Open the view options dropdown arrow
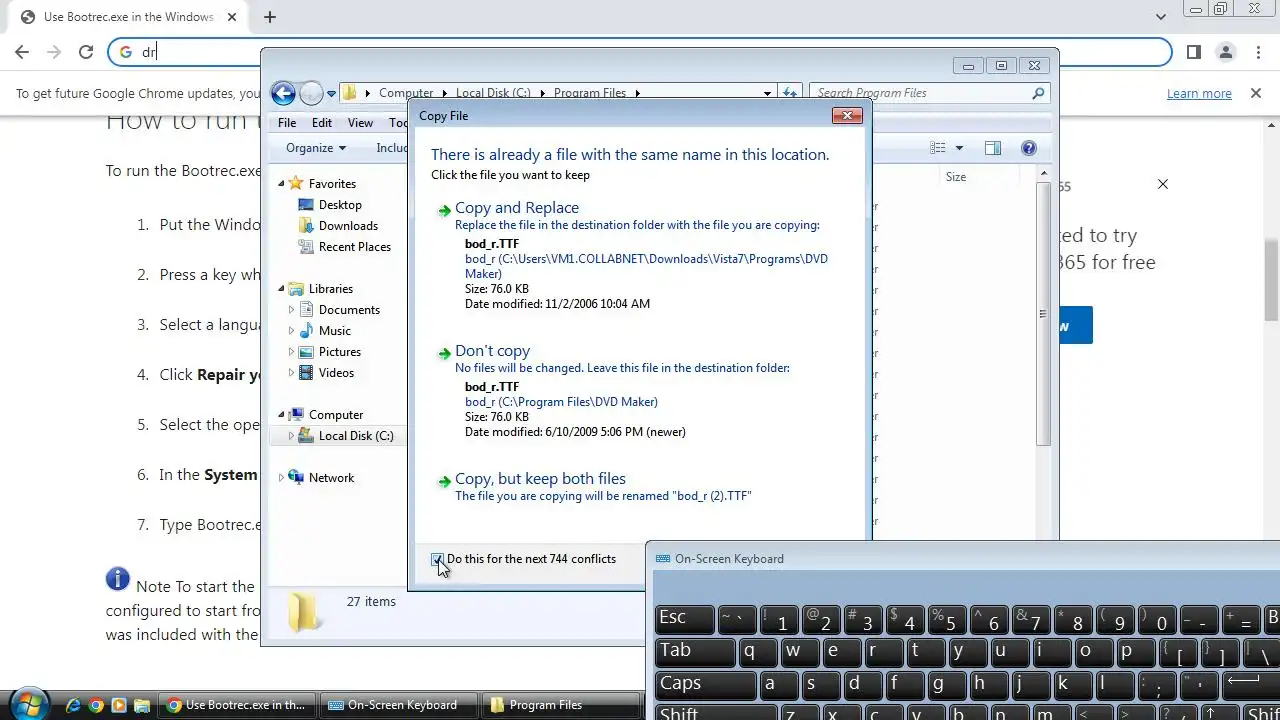The width and height of the screenshot is (1280, 720). point(959,148)
